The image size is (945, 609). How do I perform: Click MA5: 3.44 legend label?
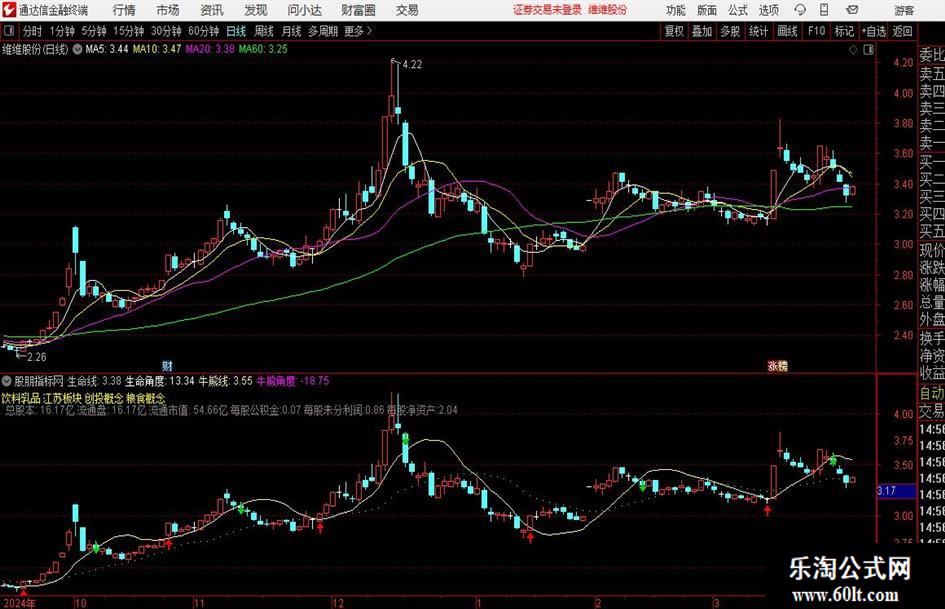(x=107, y=49)
